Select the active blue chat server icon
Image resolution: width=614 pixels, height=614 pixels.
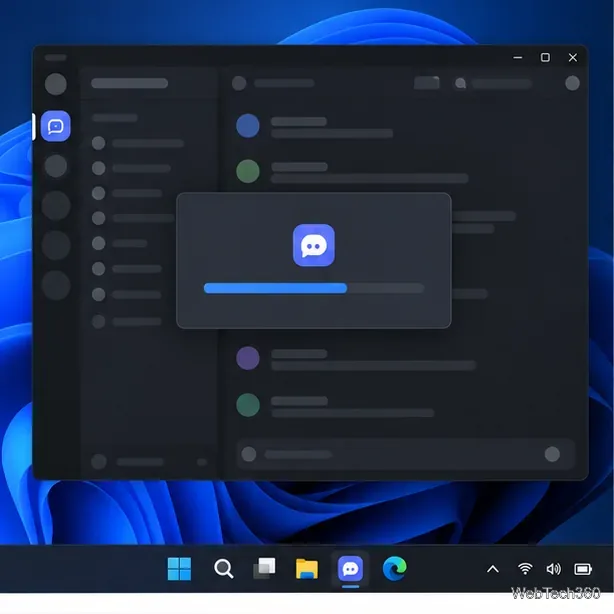tap(56, 126)
